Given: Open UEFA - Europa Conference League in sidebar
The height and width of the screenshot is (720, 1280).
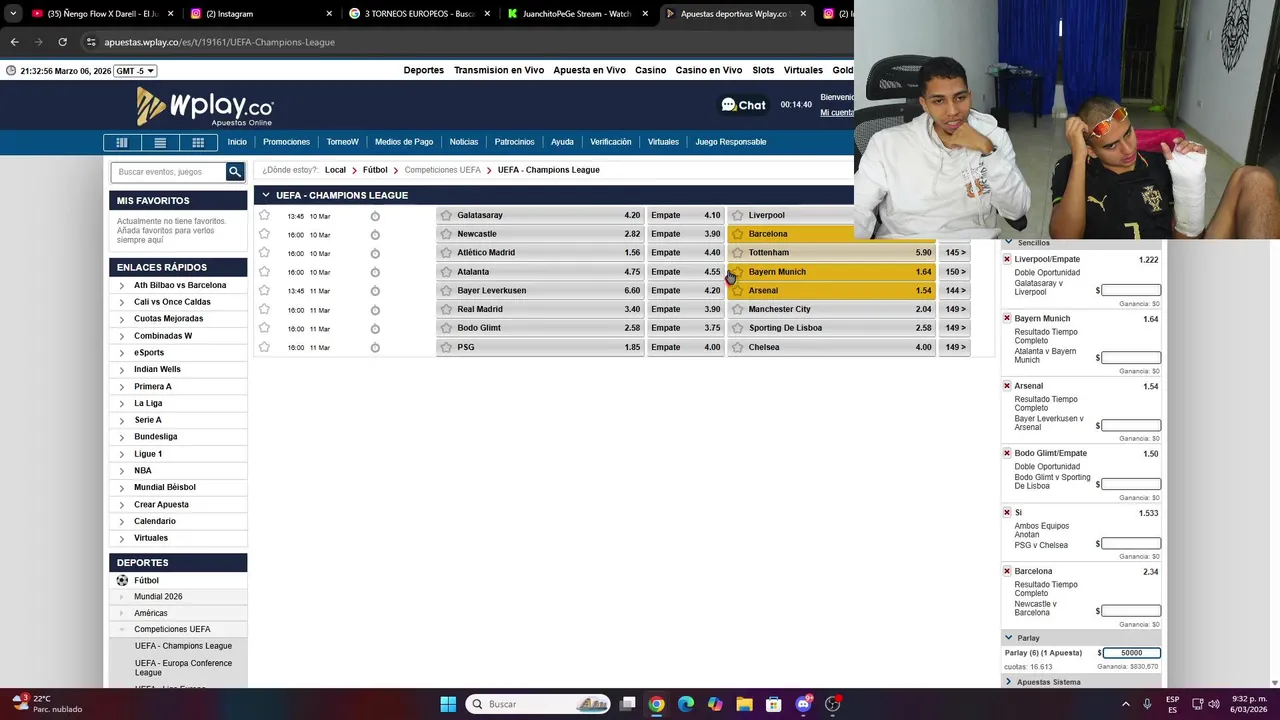Looking at the screenshot, I should [183, 668].
